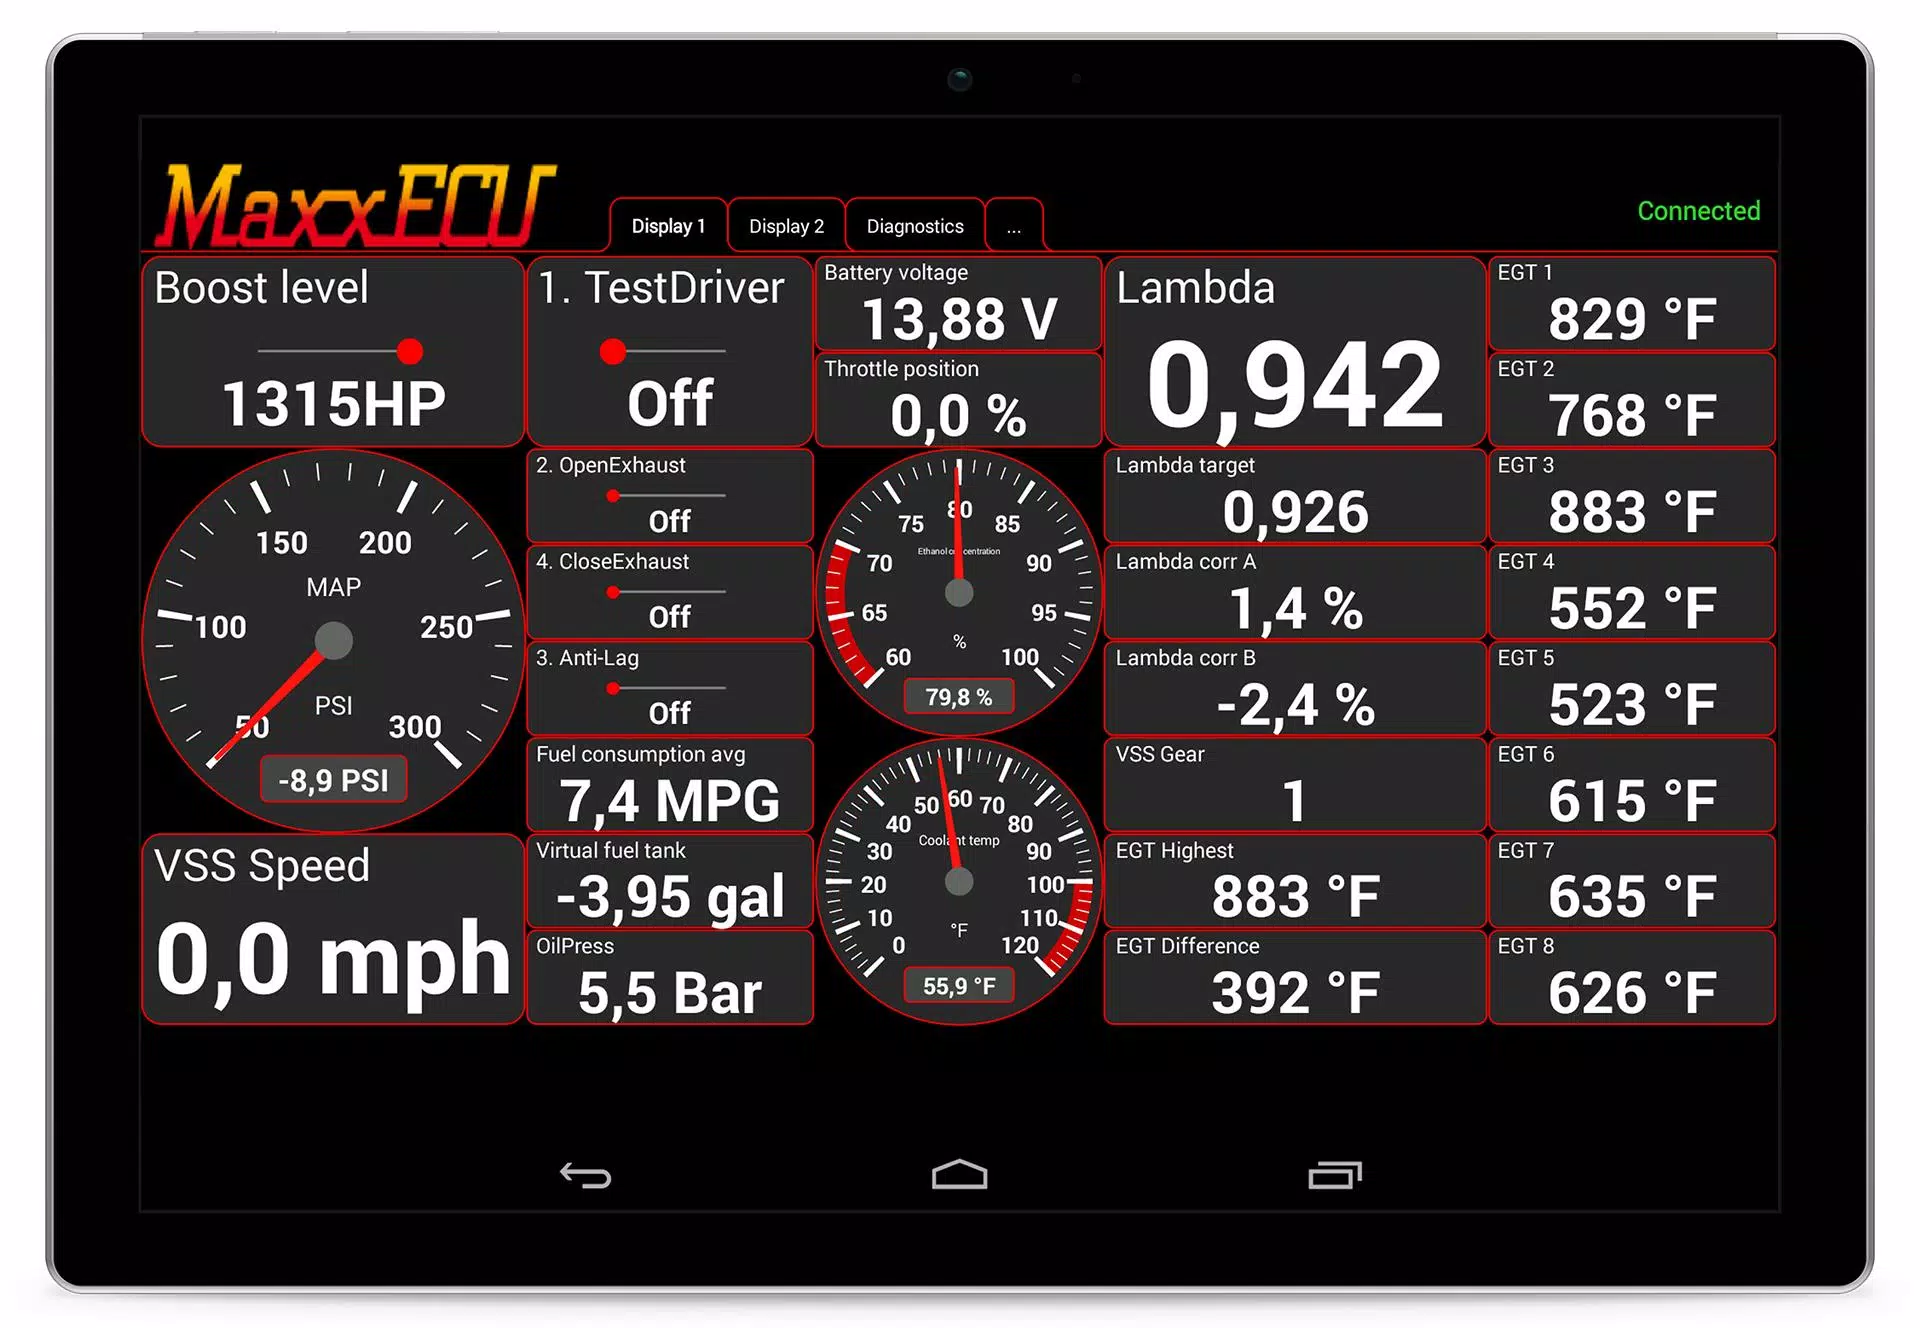Click the Connected status indicator

click(1685, 215)
